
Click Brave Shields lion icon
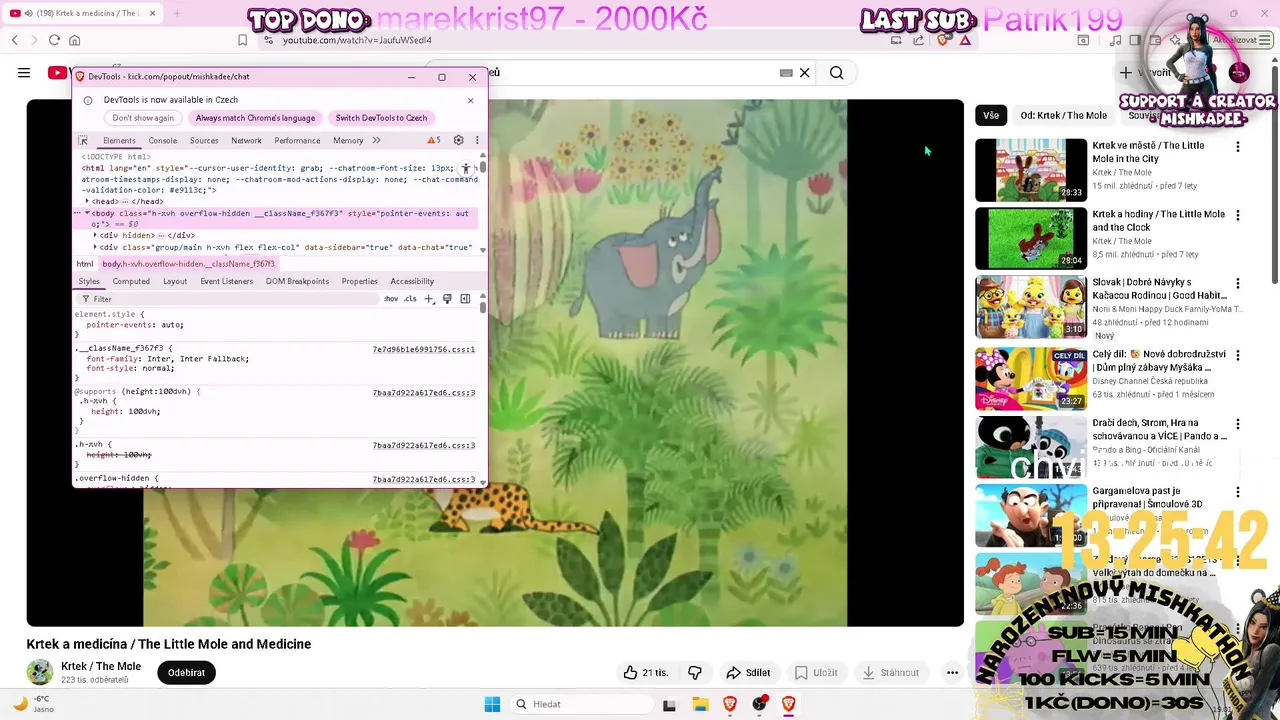[942, 40]
